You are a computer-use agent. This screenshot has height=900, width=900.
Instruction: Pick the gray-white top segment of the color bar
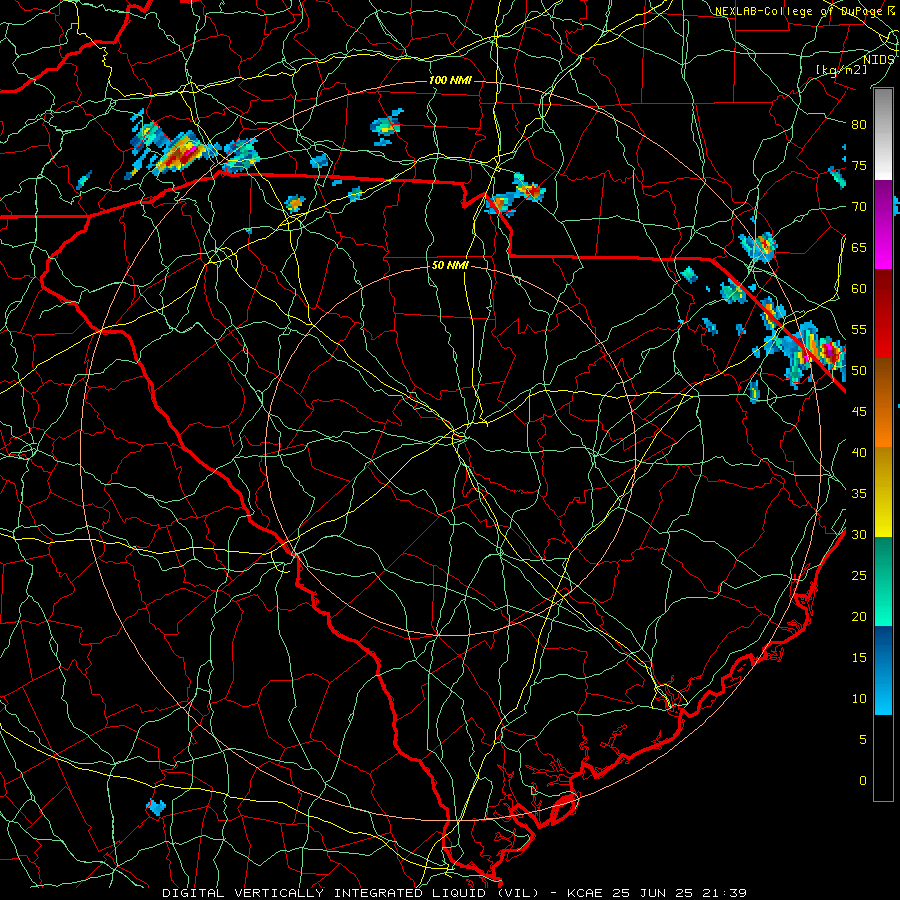click(x=883, y=135)
